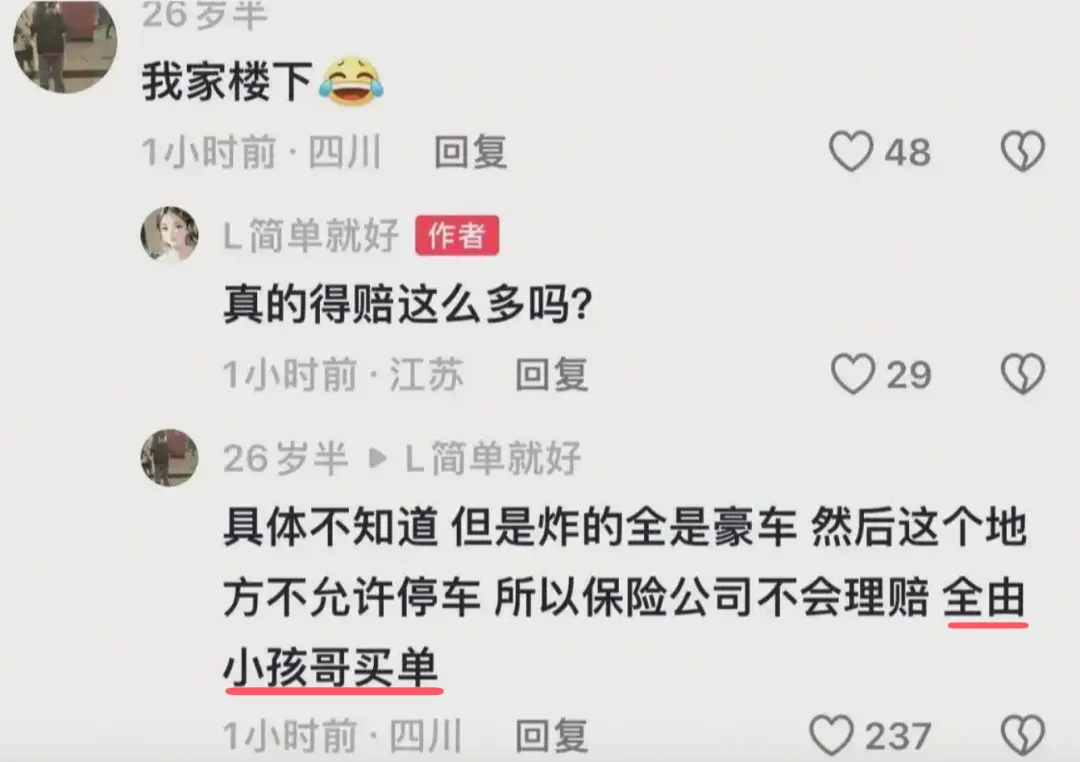Click 回复 under the long reply

tap(552, 736)
